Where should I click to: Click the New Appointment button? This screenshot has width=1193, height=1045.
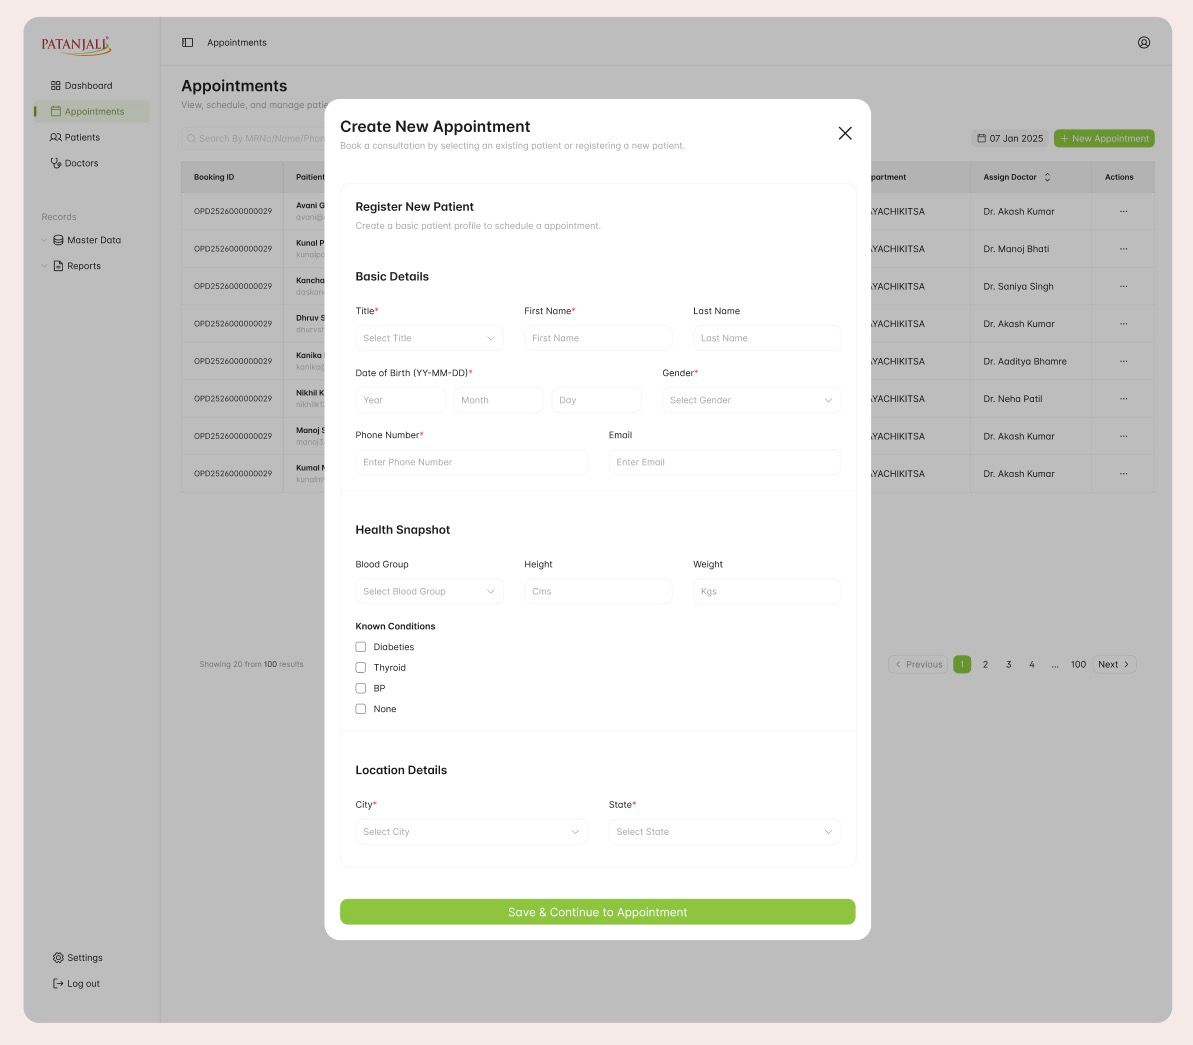[1104, 139]
